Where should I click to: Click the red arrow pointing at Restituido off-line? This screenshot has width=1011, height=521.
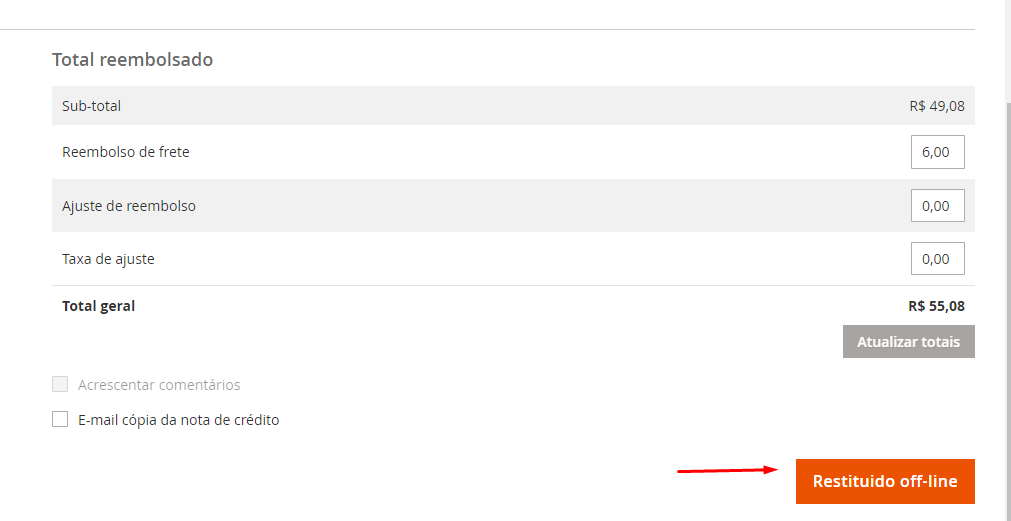click(x=728, y=469)
